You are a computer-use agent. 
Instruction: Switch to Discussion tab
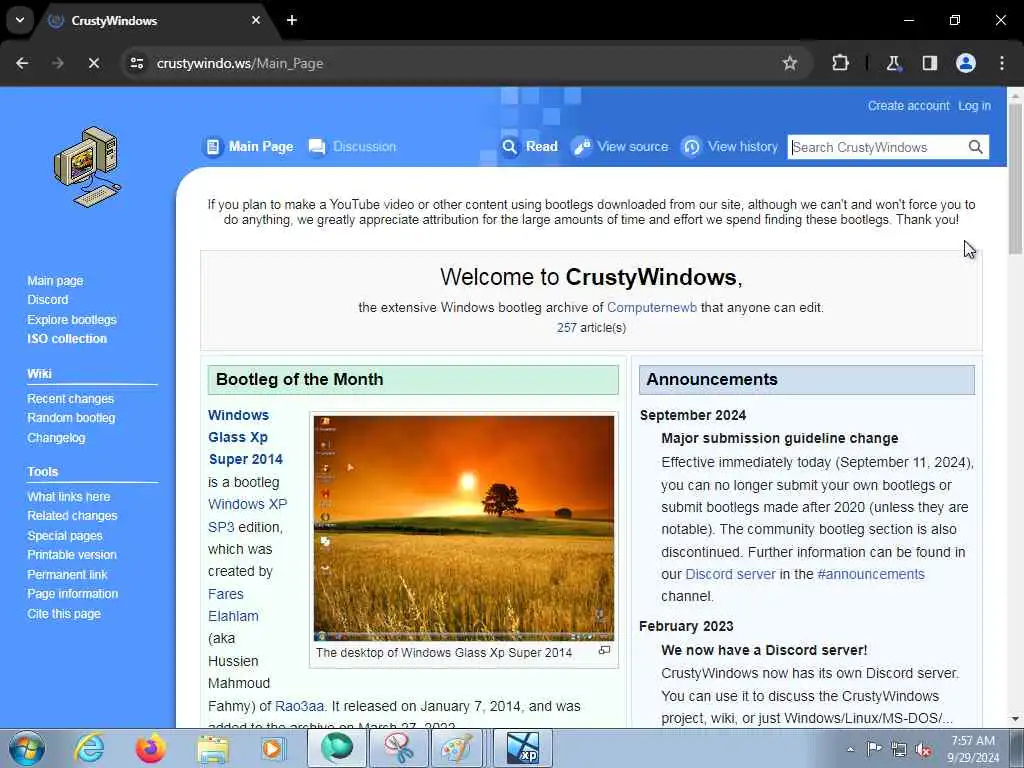coord(353,147)
